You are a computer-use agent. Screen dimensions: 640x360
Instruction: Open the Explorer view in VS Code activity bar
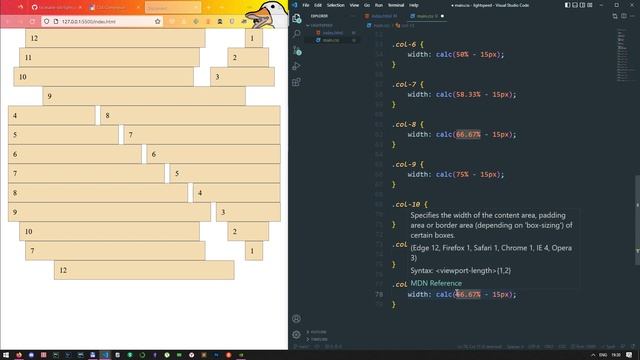297,18
